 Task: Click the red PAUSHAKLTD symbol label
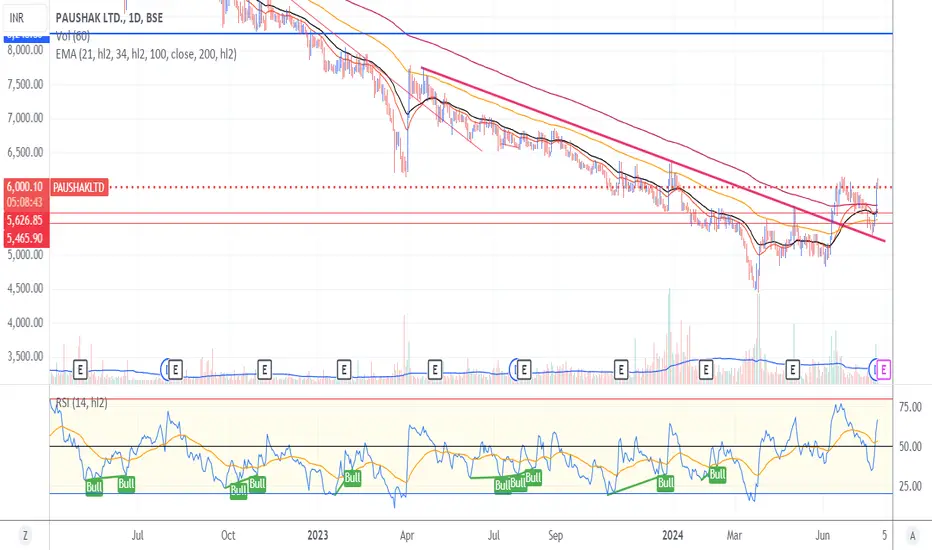(78, 187)
